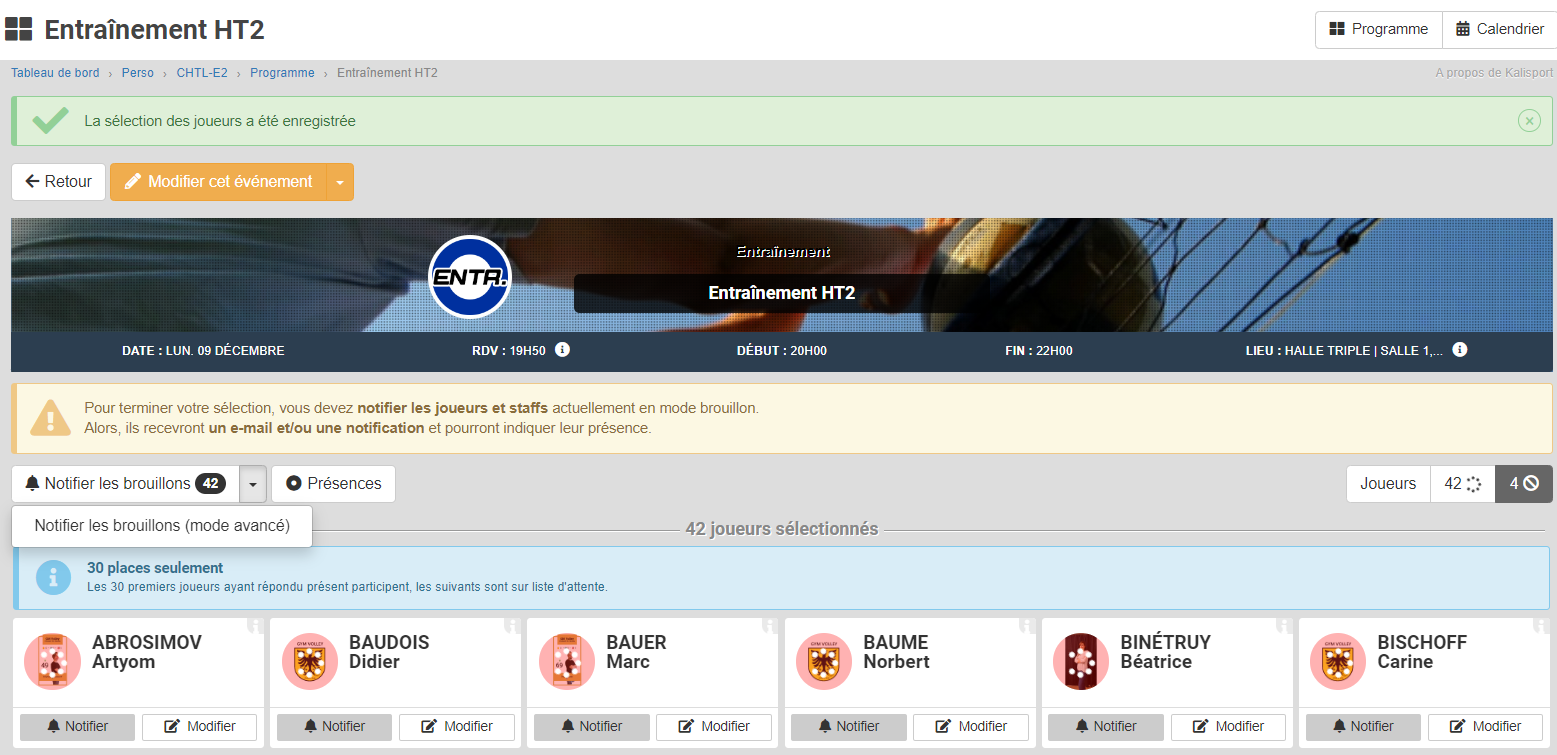Show the 4 declined players filter

click(x=1523, y=484)
